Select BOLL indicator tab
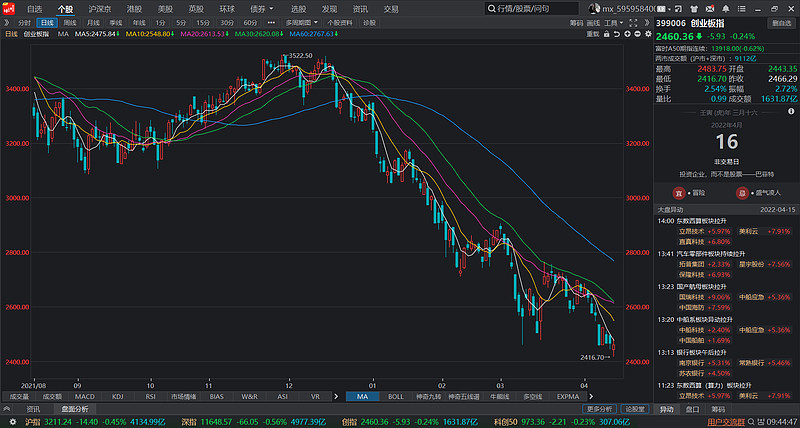Viewport: 800px width, 428px height. (x=395, y=396)
